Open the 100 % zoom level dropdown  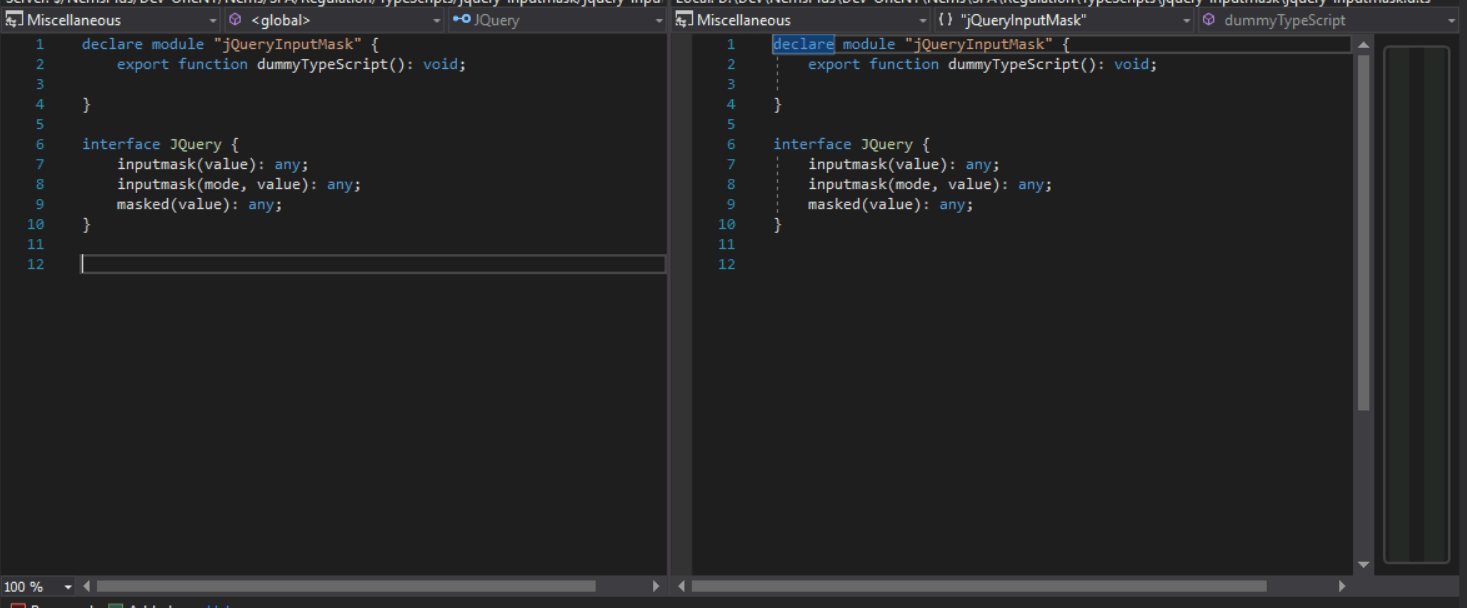[x=68, y=587]
